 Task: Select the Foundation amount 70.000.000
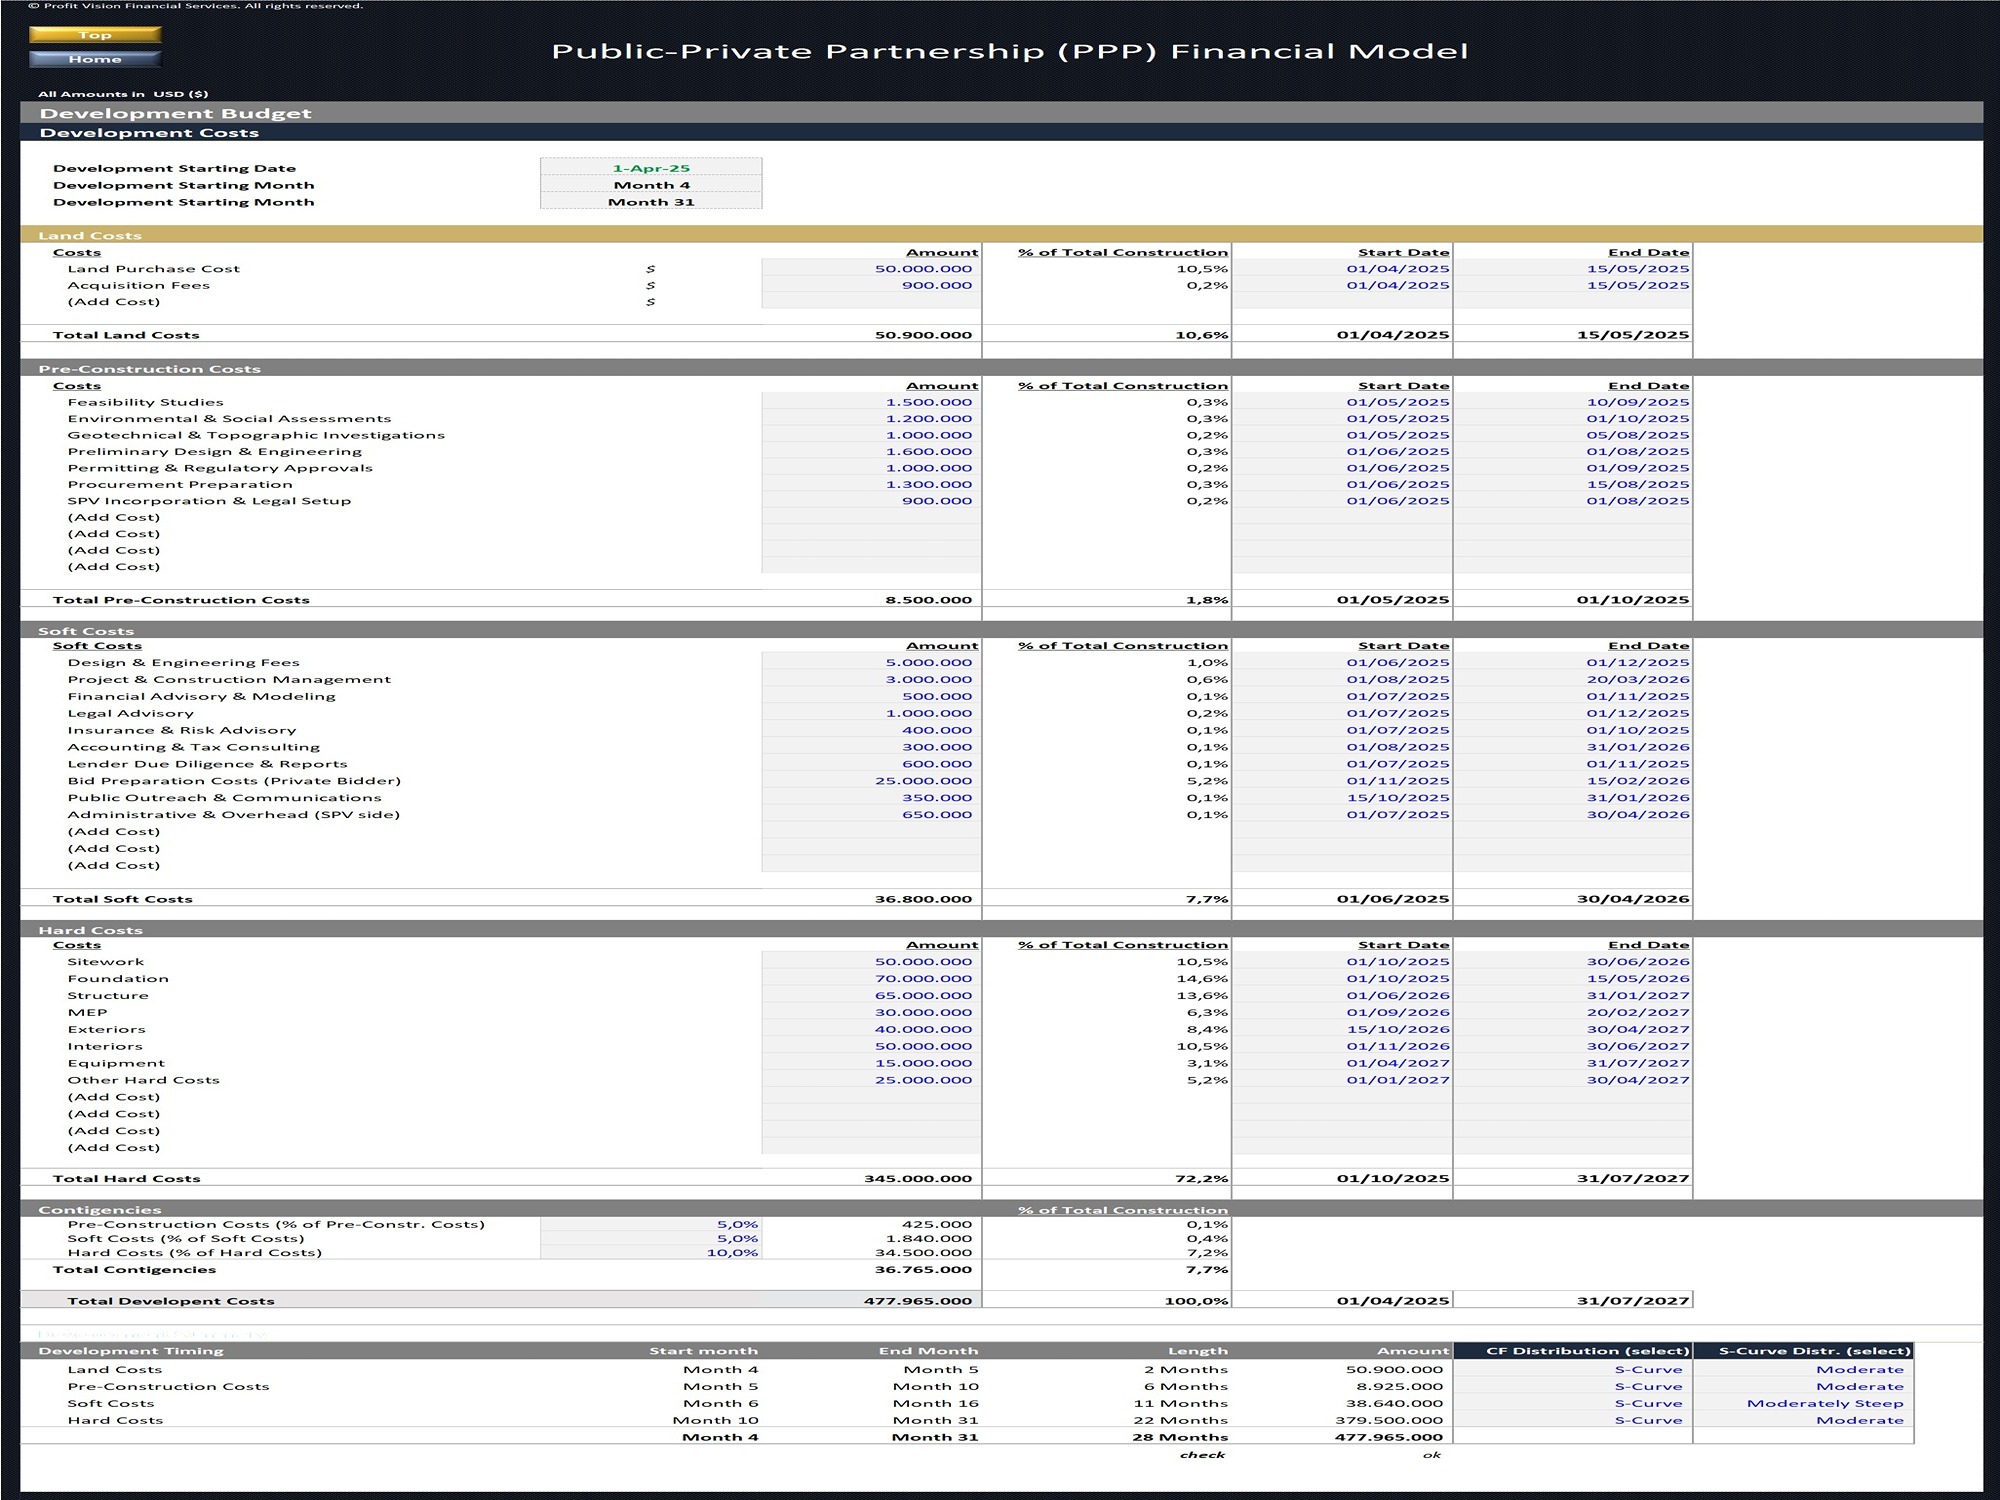(x=871, y=979)
